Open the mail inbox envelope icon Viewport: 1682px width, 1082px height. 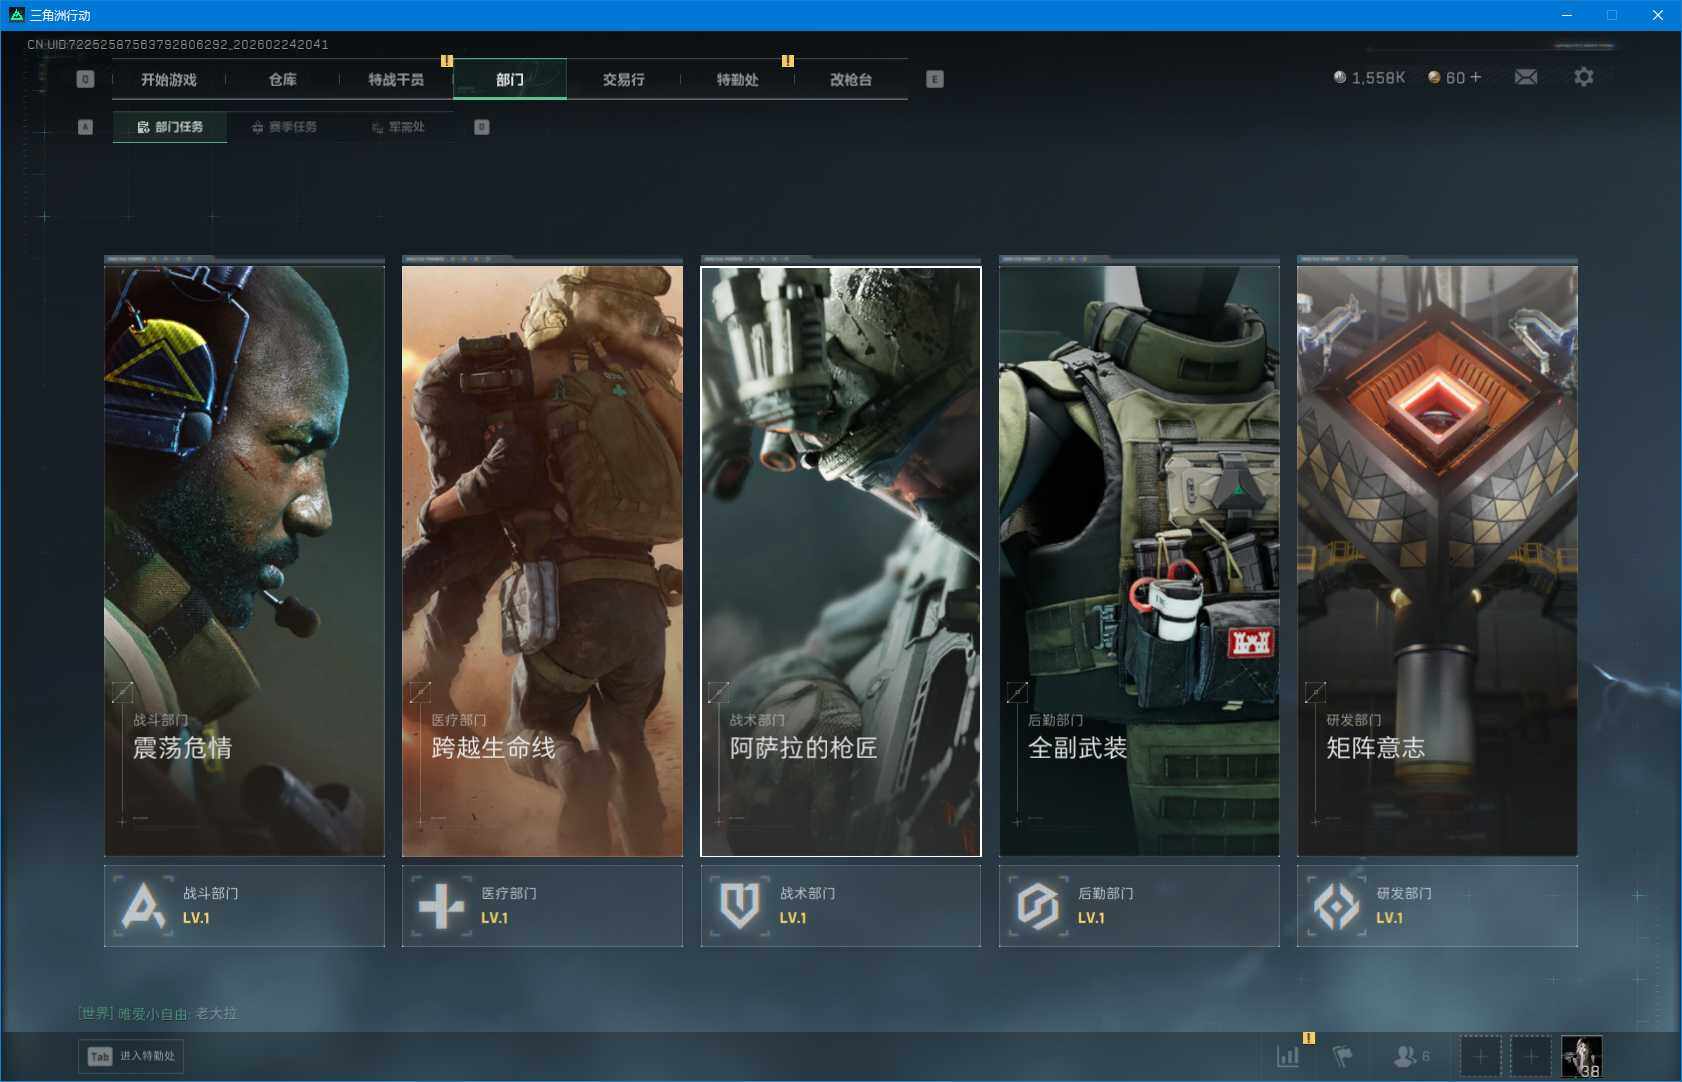coord(1525,77)
